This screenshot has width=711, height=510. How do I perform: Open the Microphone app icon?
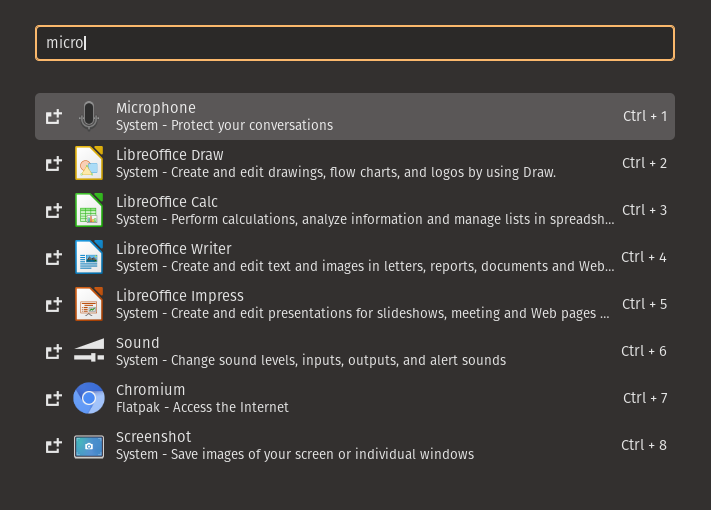click(89, 116)
